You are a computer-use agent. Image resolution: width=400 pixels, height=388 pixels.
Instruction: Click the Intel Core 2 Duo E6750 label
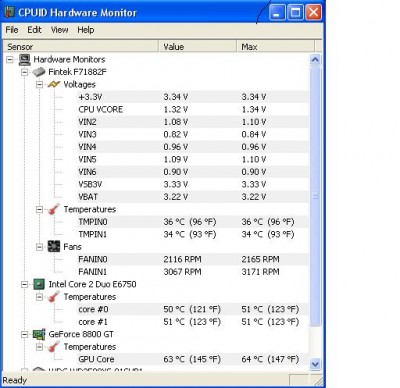92,284
